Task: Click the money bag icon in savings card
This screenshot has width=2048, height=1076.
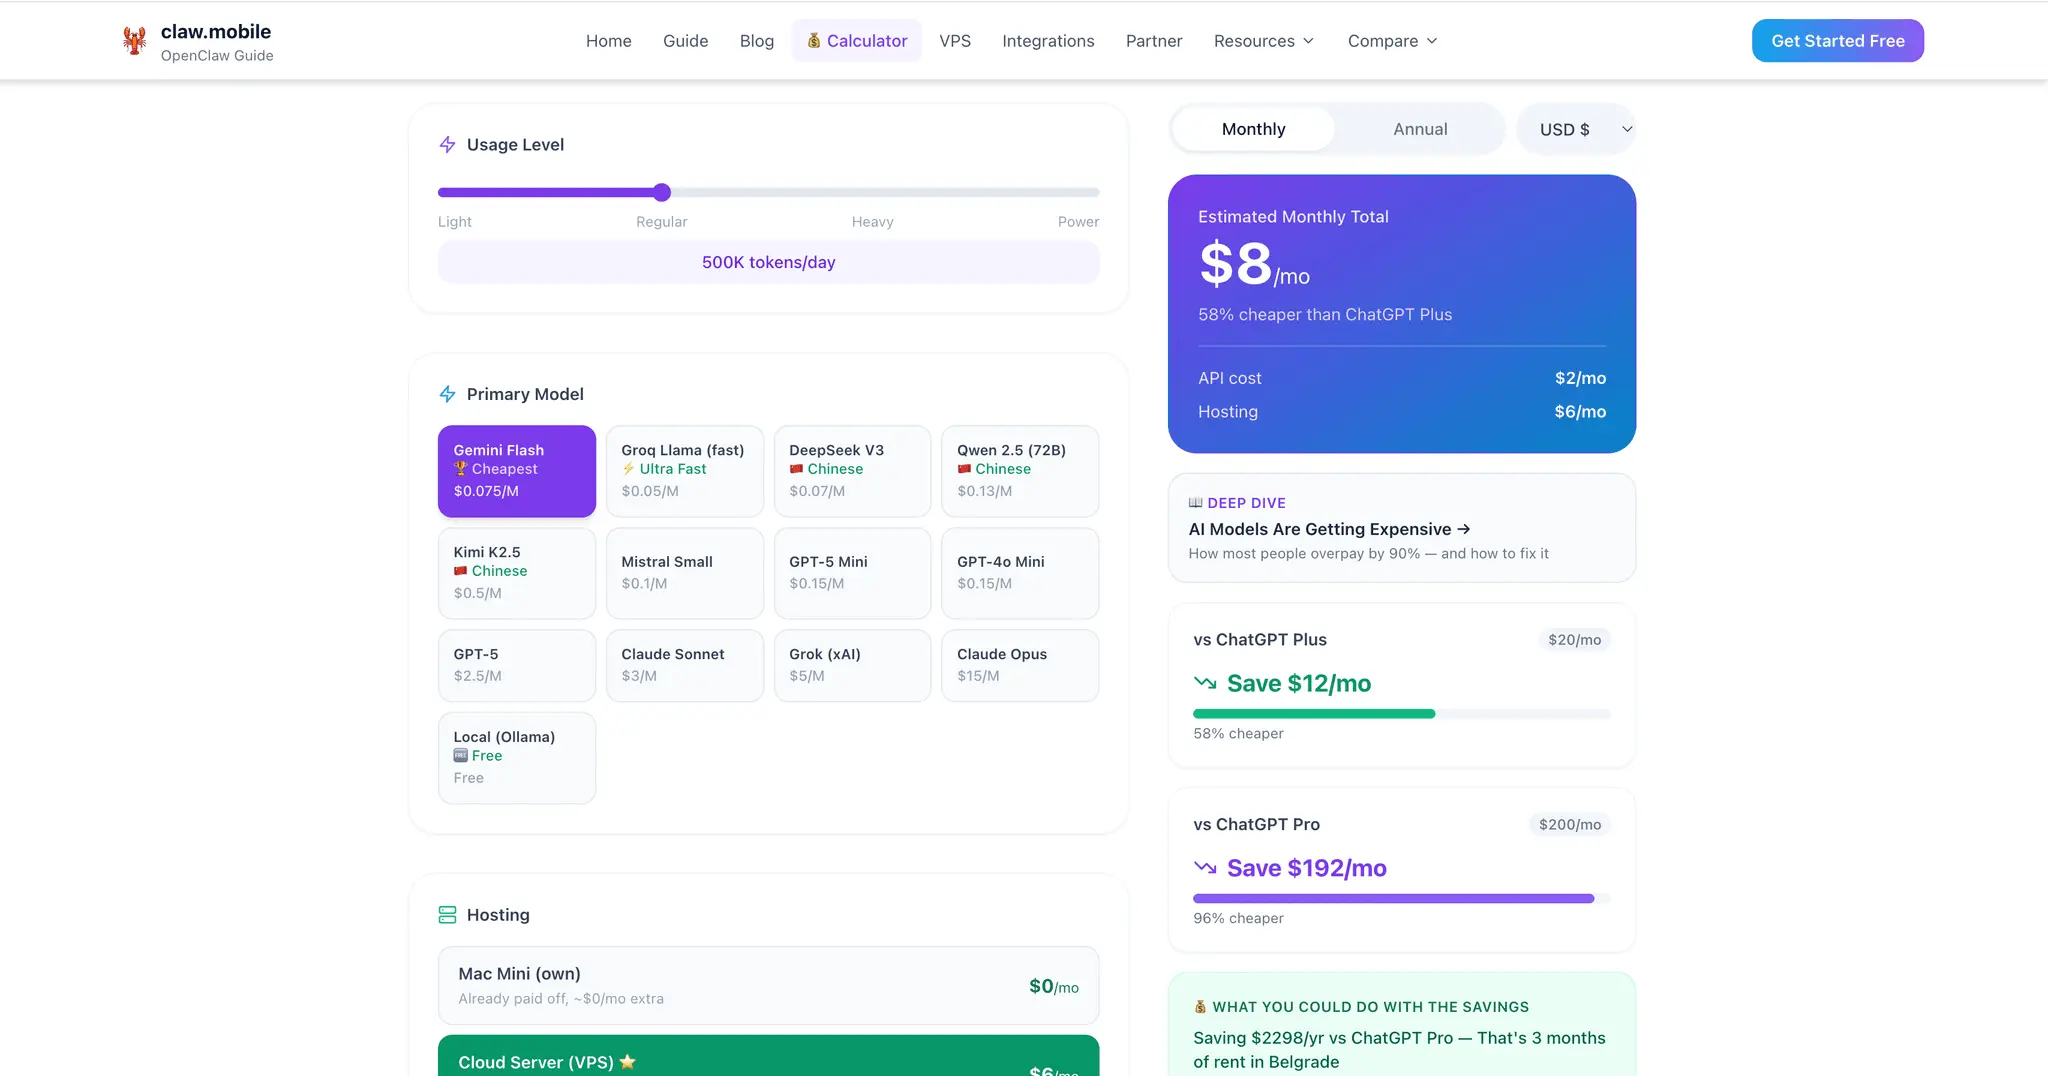Action: point(1200,1007)
